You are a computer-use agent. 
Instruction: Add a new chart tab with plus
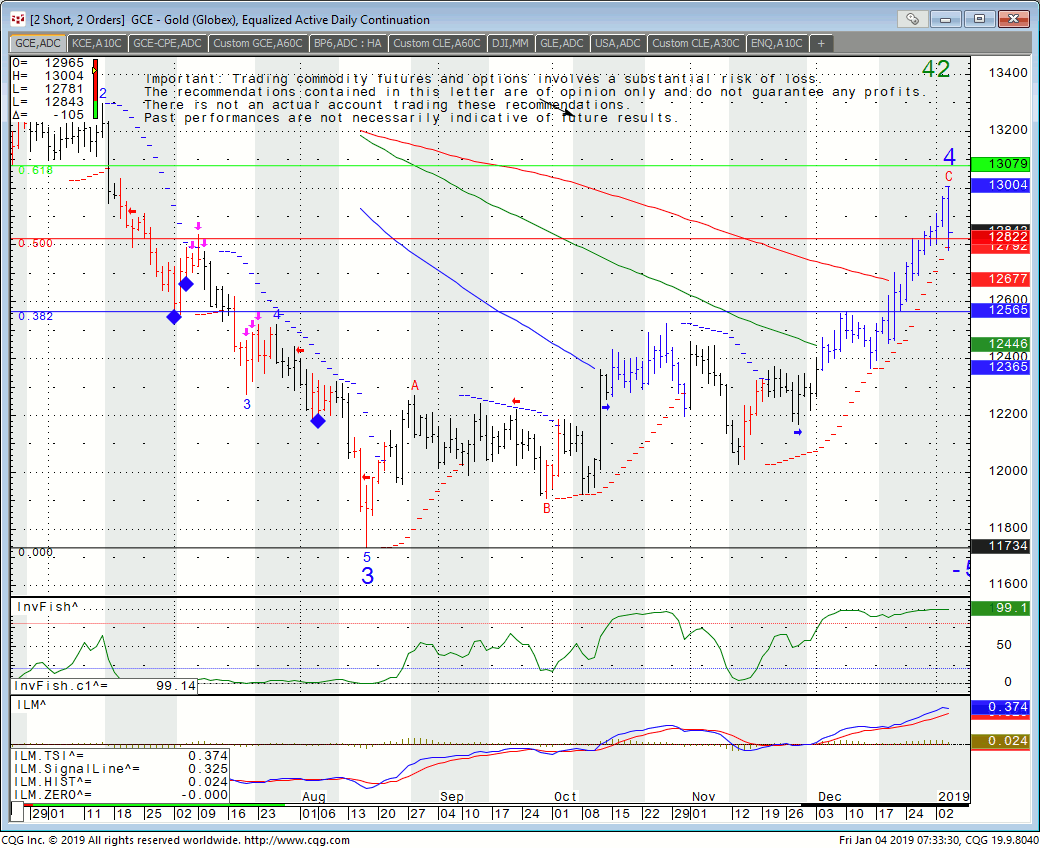pos(821,43)
